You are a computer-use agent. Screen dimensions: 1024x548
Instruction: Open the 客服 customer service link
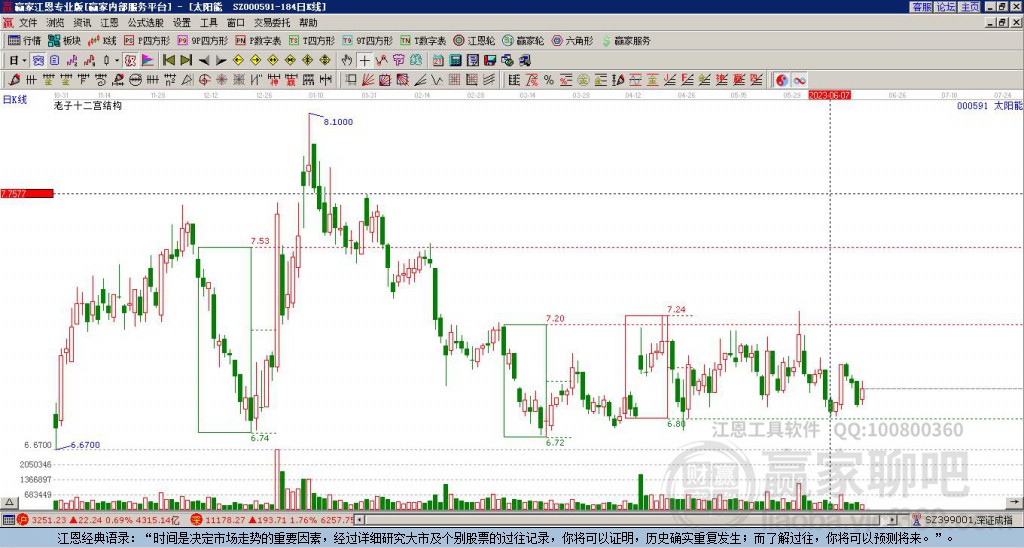pyautogui.click(x=921, y=7)
